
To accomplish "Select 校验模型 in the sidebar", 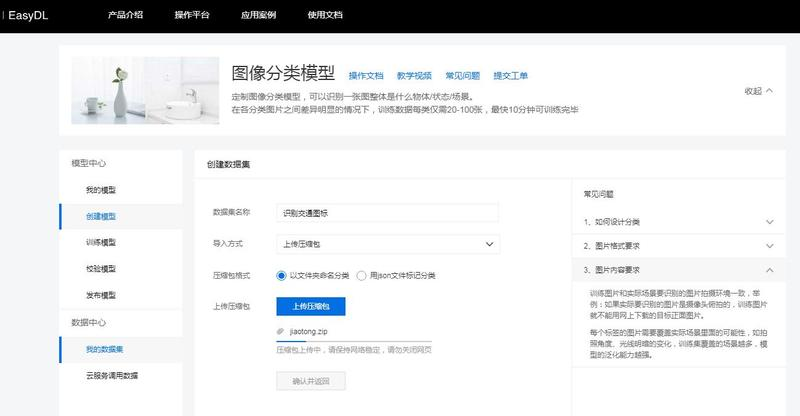I will [x=101, y=268].
